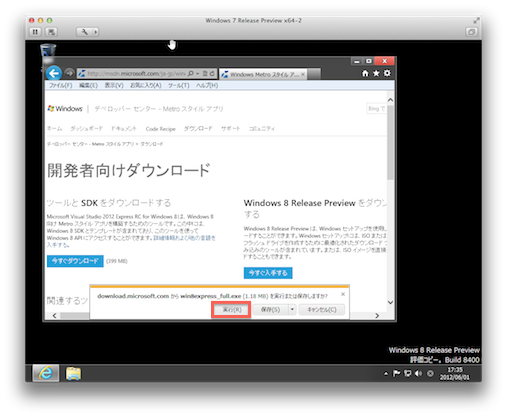Screen dimensions: 507x417
Task: Enter full screen via the Mac window arrows
Action: [x=476, y=21]
